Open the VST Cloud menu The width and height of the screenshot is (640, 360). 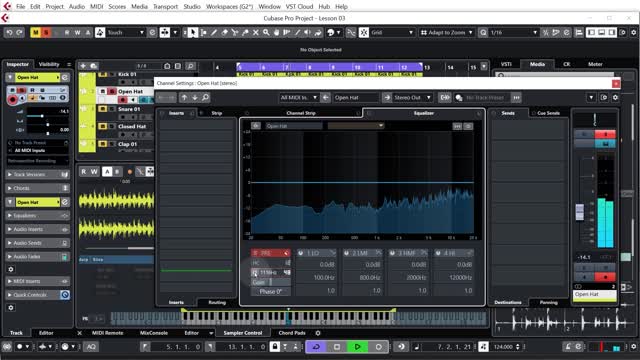point(299,7)
